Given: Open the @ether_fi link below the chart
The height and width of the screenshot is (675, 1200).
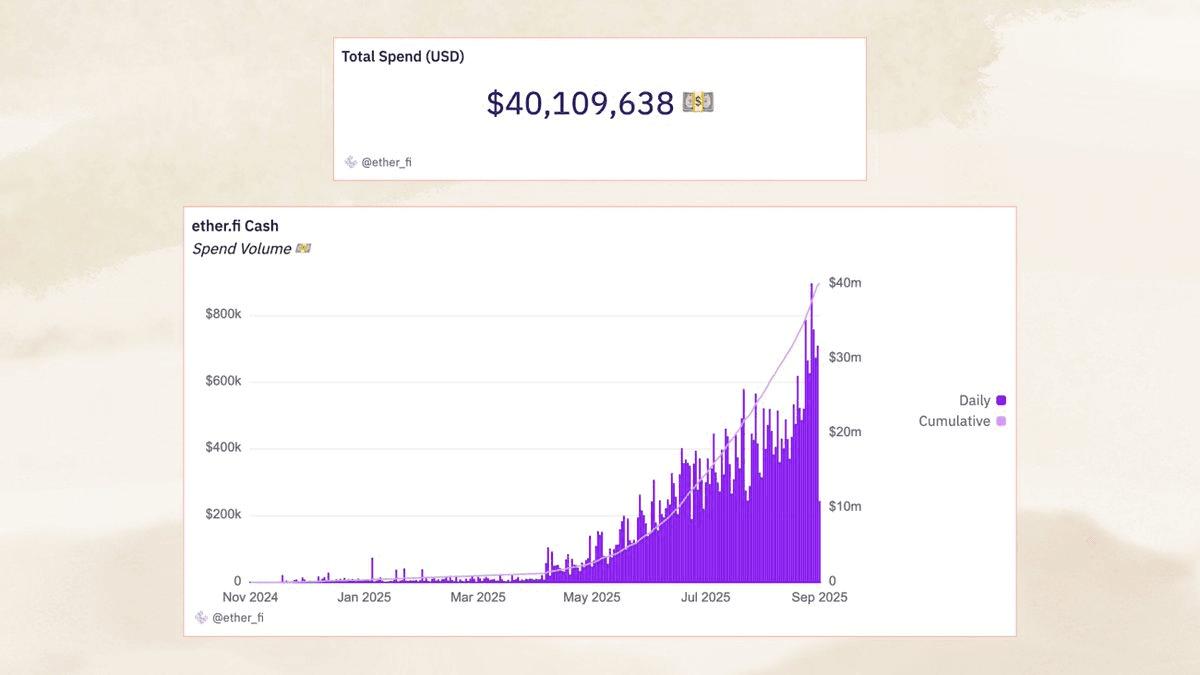Looking at the screenshot, I should point(238,618).
